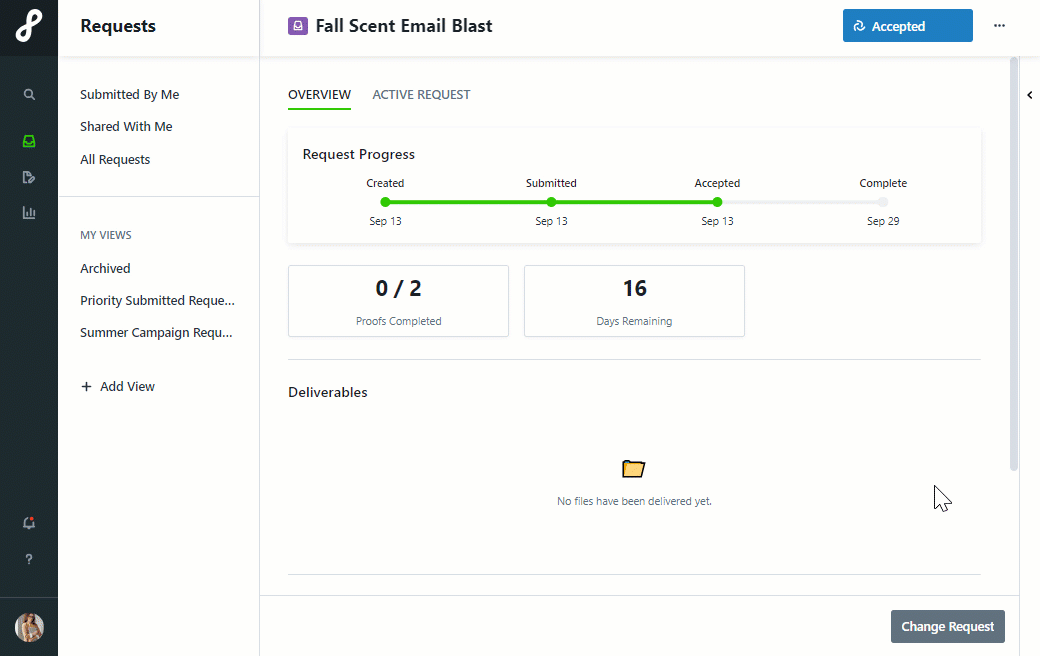1040x656 pixels.
Task: Open the Accepted status dropdown button
Action: coord(907,26)
